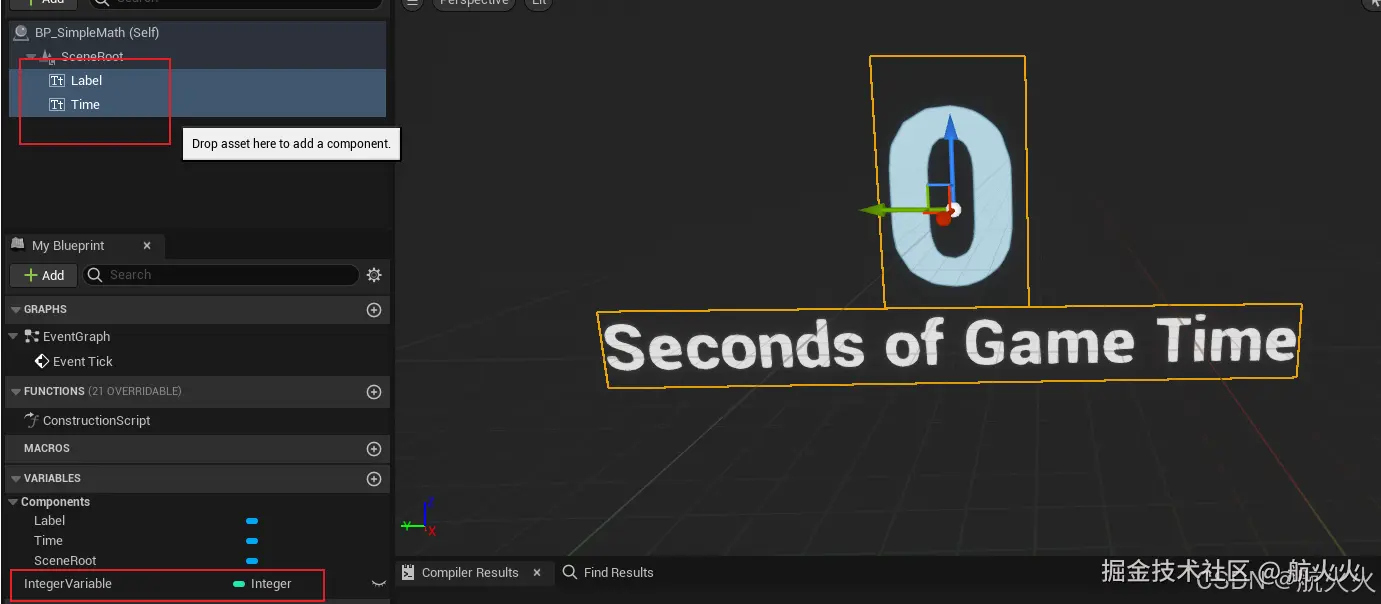Open the Integer type dropdown for IntegerVariable
1381x604 pixels.
262,584
